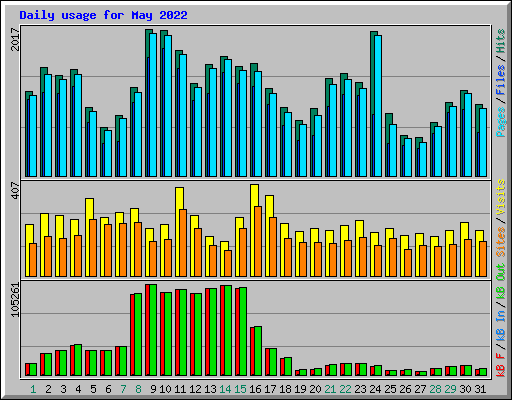Click day 24 on the x-axis
512x400 pixels.
point(375,389)
